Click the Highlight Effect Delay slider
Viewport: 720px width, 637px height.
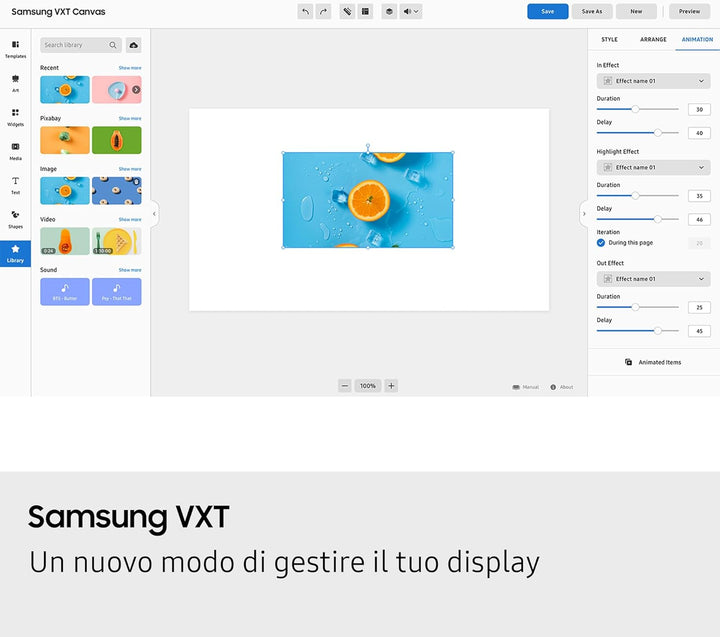[637, 219]
